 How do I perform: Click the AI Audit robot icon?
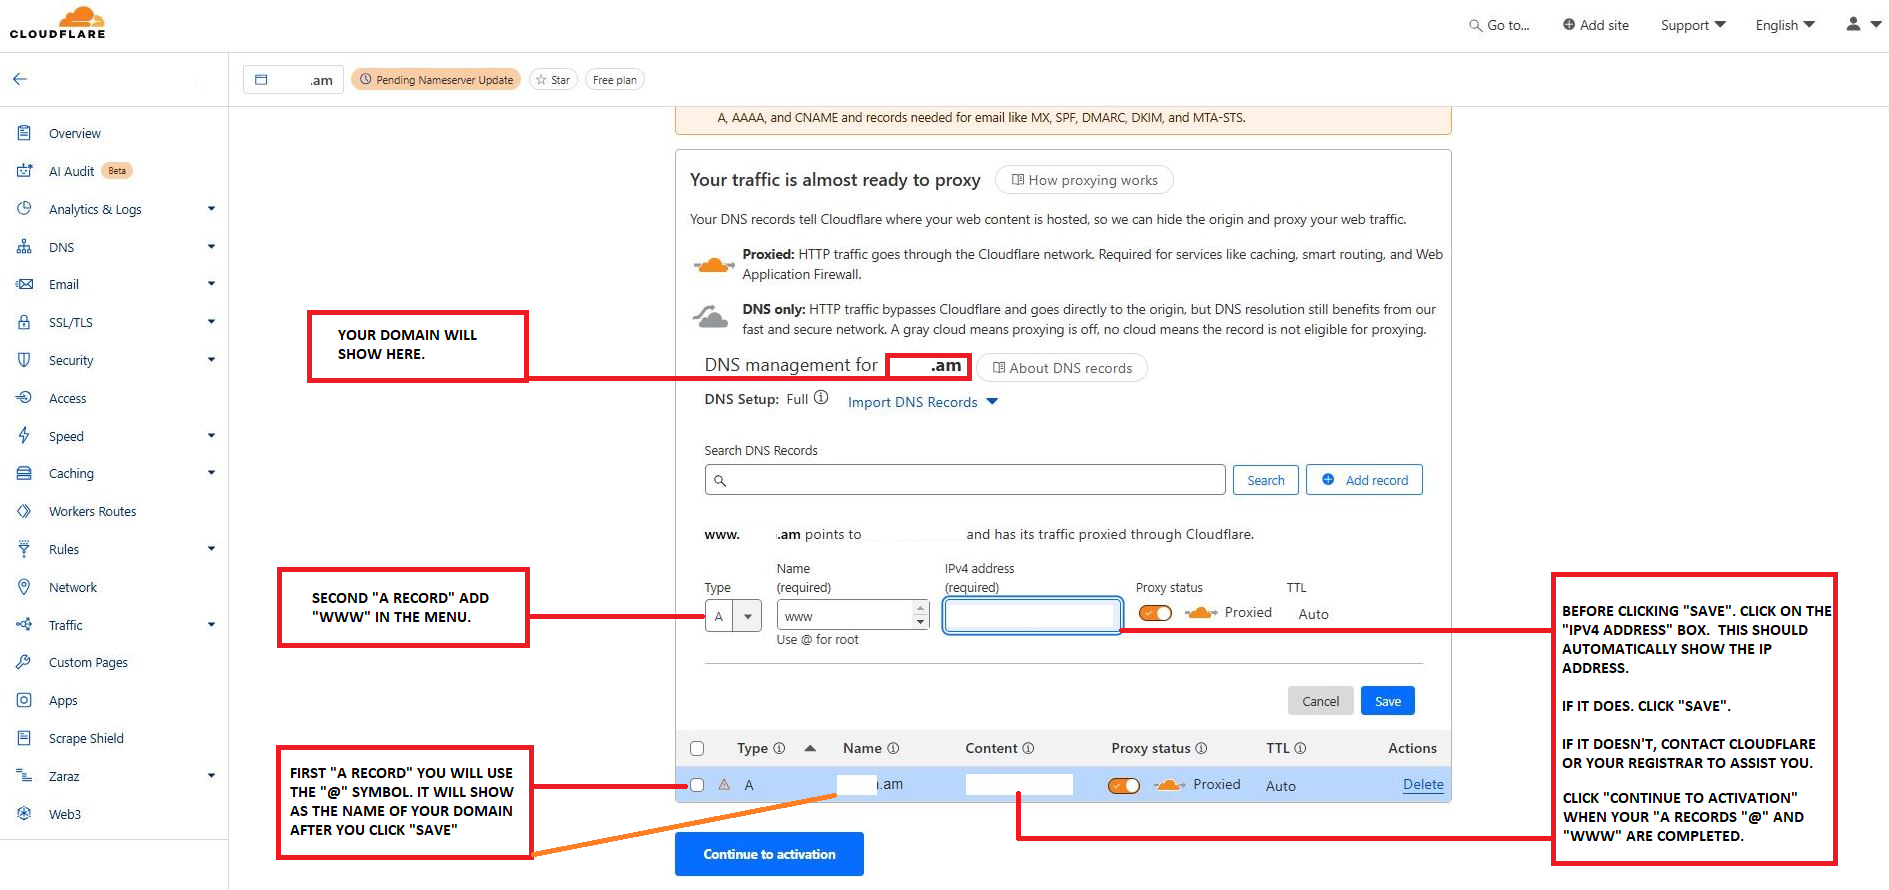[24, 171]
